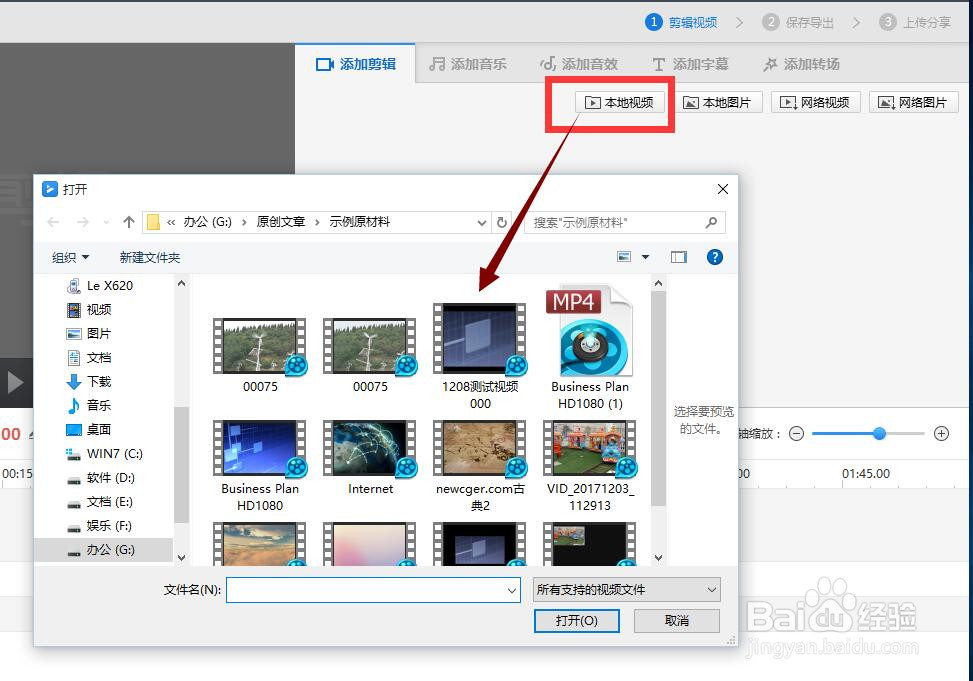Click the search magnifier in 搜索示例原材料 box
Screen dimensions: 973x681
coord(711,222)
